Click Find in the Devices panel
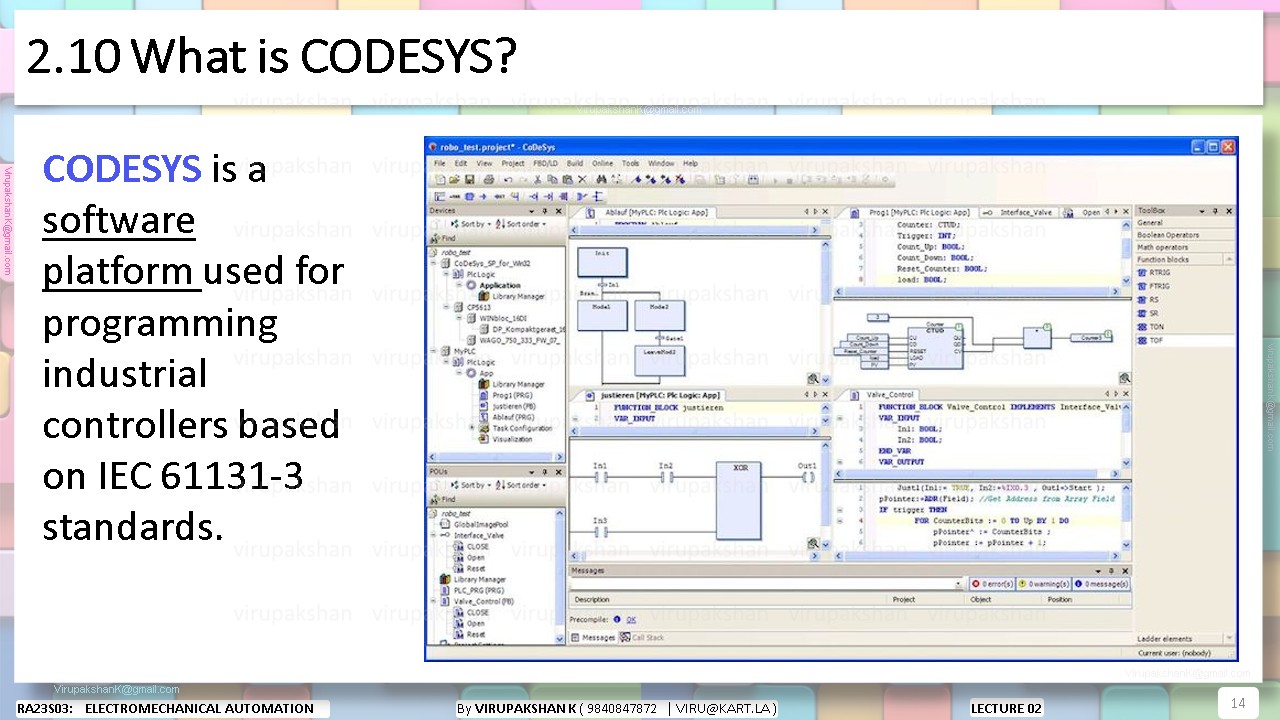The image size is (1280, 720). click(x=442, y=239)
